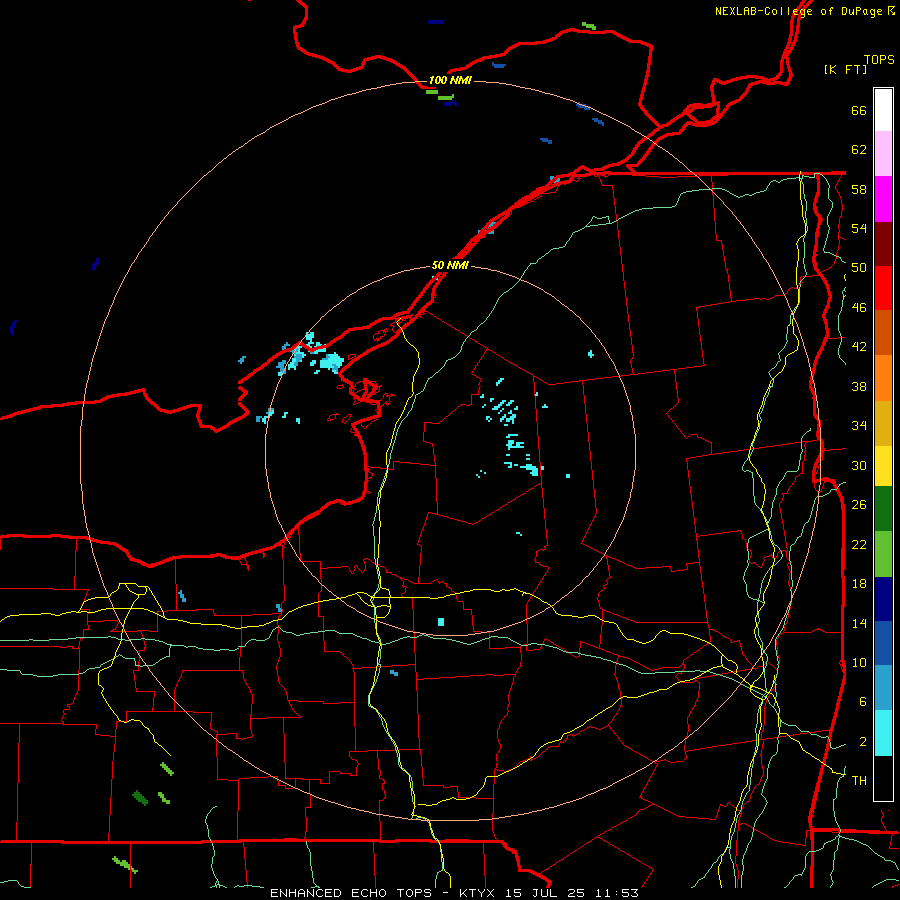Click the light pink legend swatch

(883, 154)
